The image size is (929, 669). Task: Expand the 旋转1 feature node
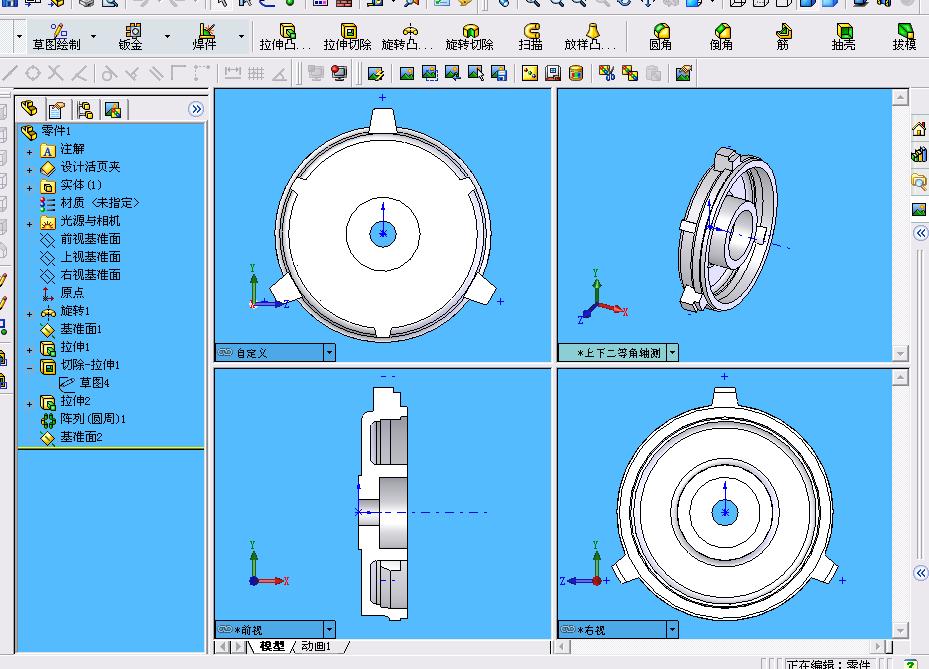pyautogui.click(x=30, y=314)
